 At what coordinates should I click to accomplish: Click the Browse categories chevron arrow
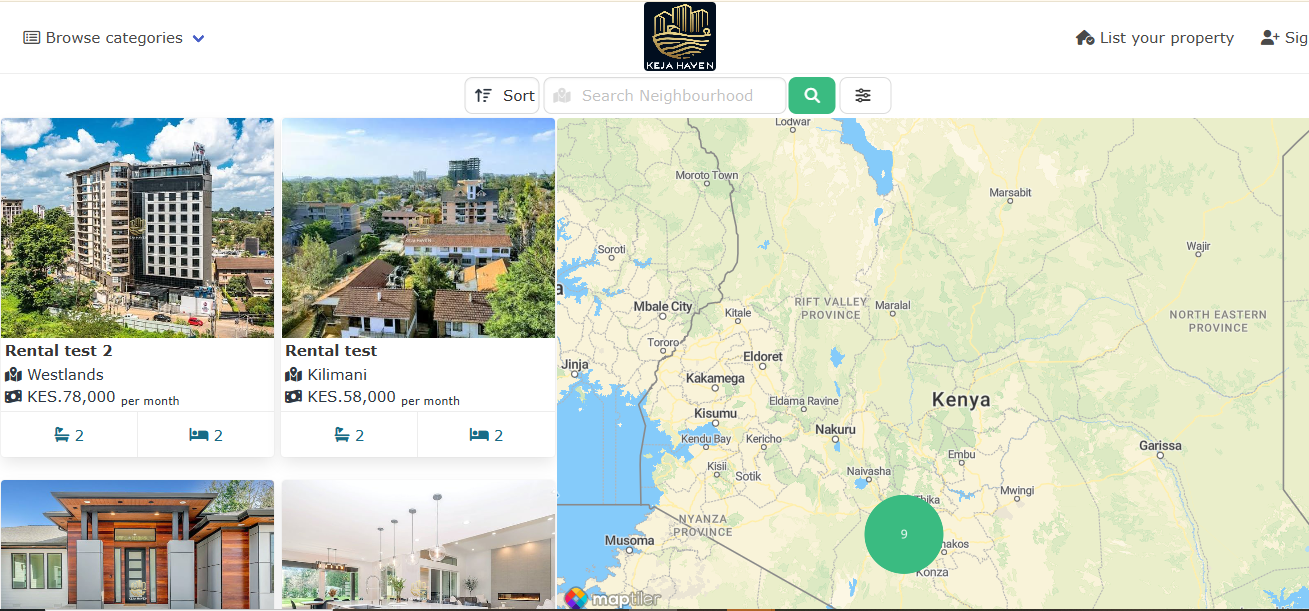[x=198, y=39]
